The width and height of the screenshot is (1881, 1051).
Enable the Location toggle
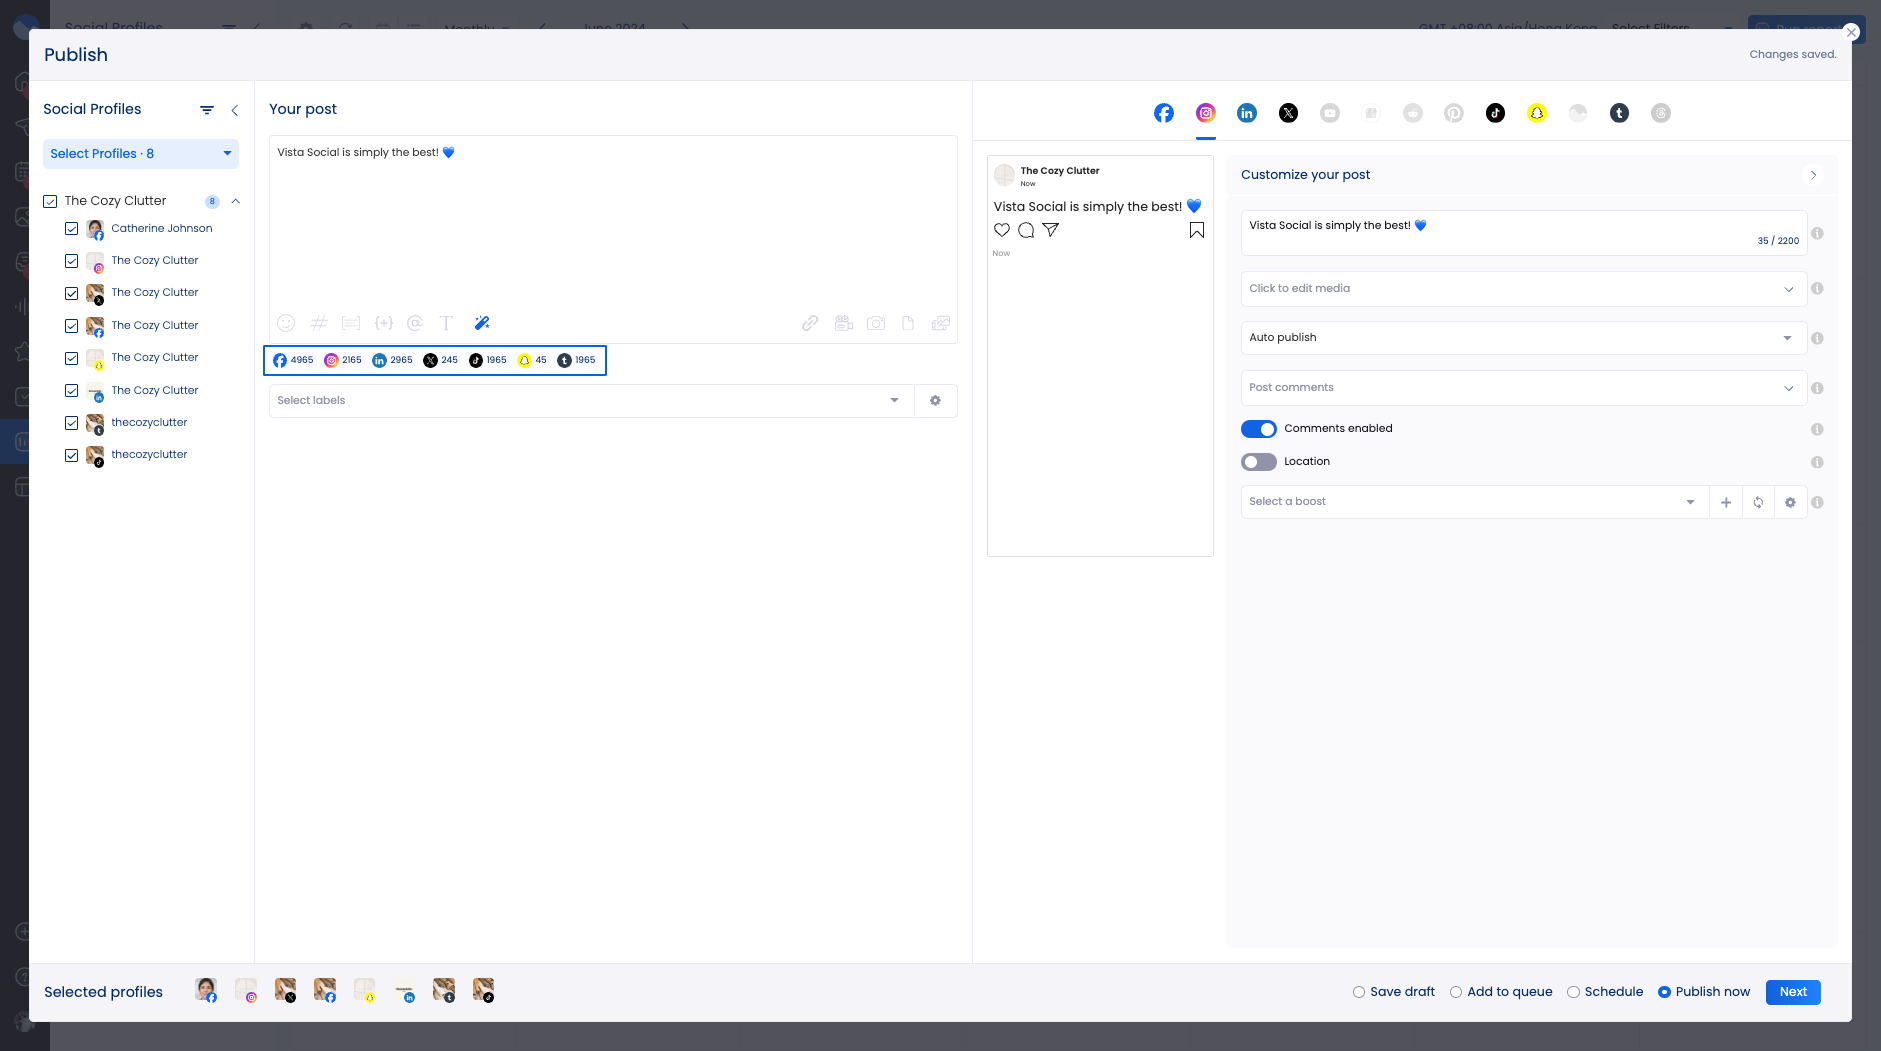(1259, 462)
